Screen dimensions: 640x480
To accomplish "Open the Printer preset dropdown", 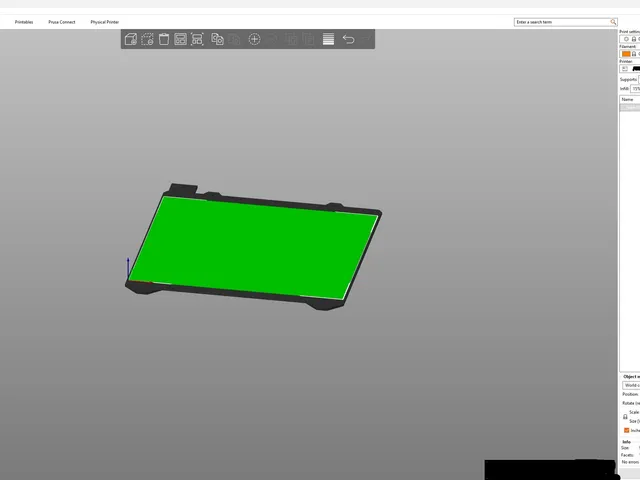I will pyautogui.click(x=630, y=69).
